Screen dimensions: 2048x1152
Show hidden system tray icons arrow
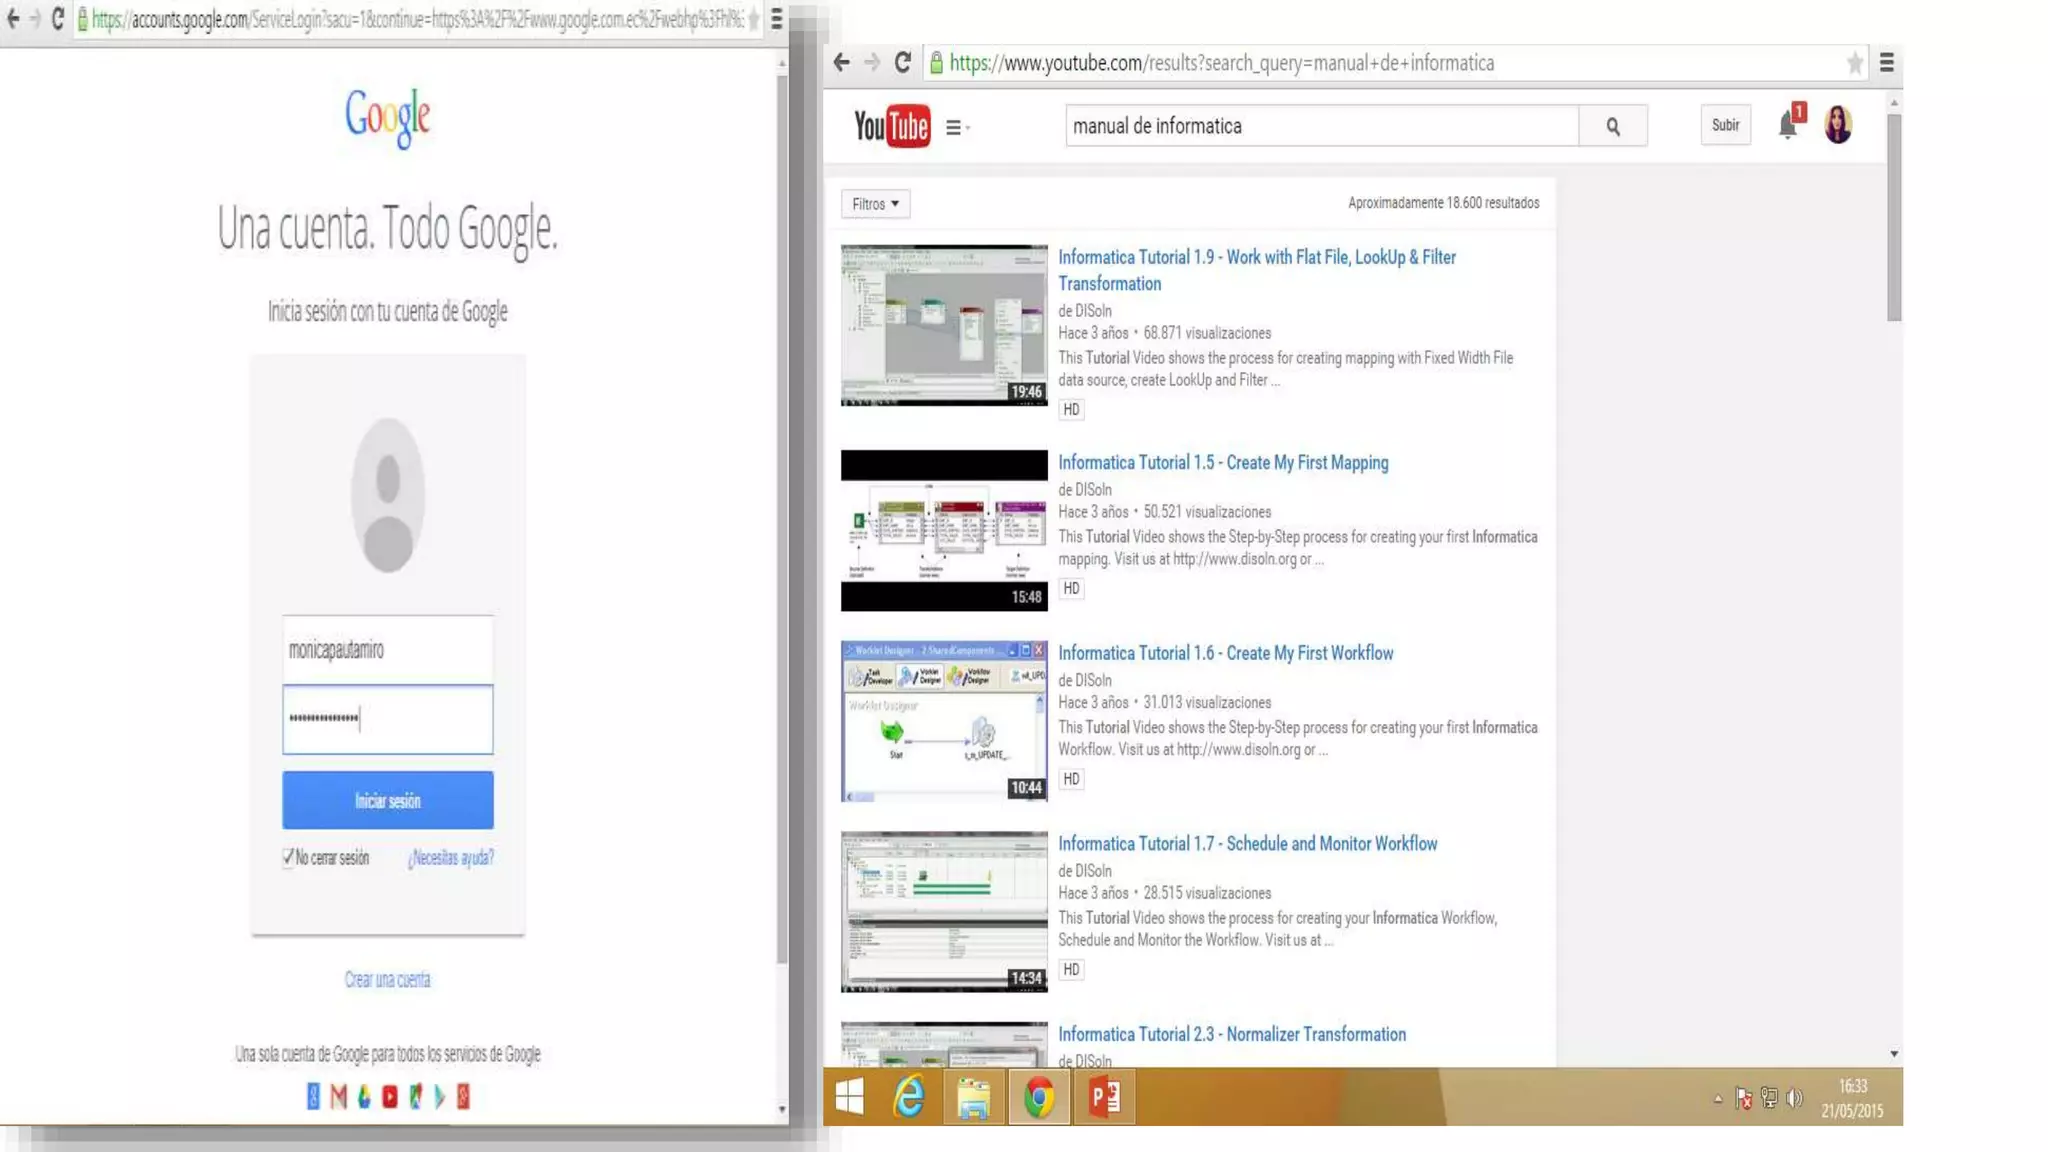tap(1718, 1098)
